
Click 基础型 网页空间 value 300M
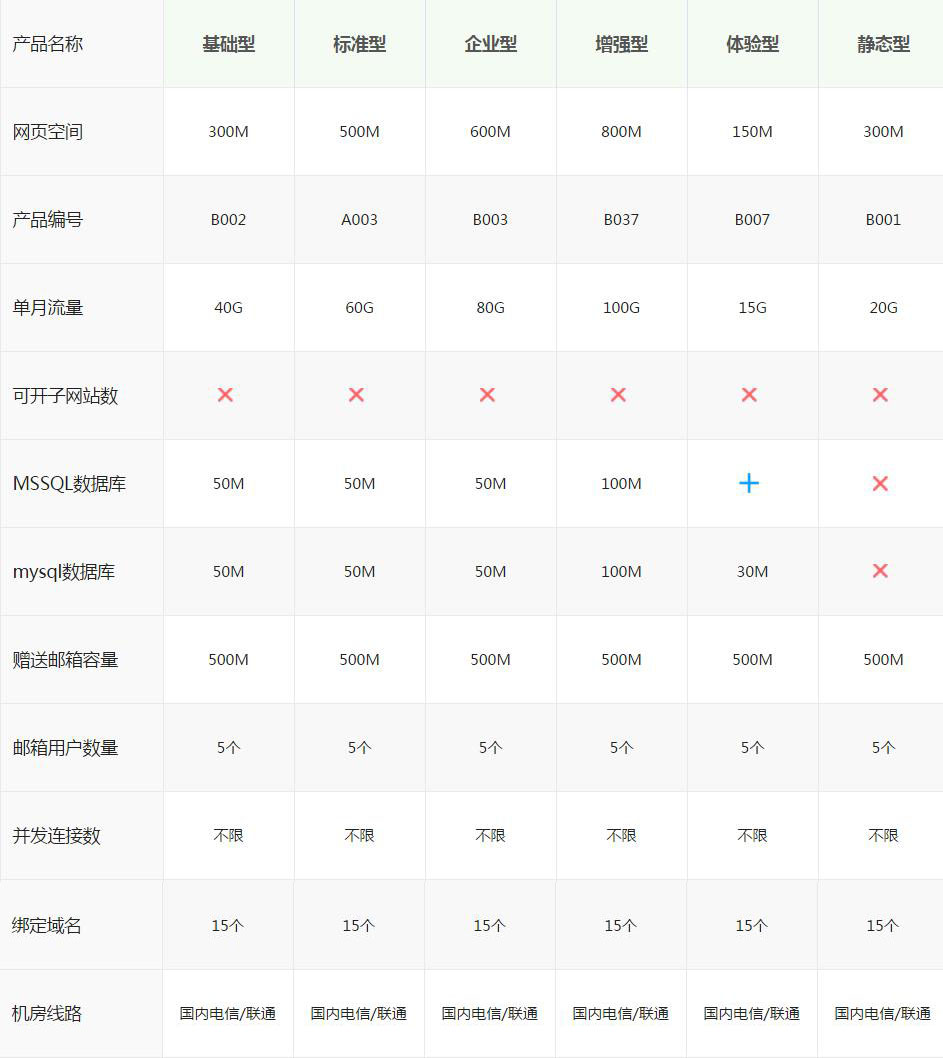(x=229, y=132)
